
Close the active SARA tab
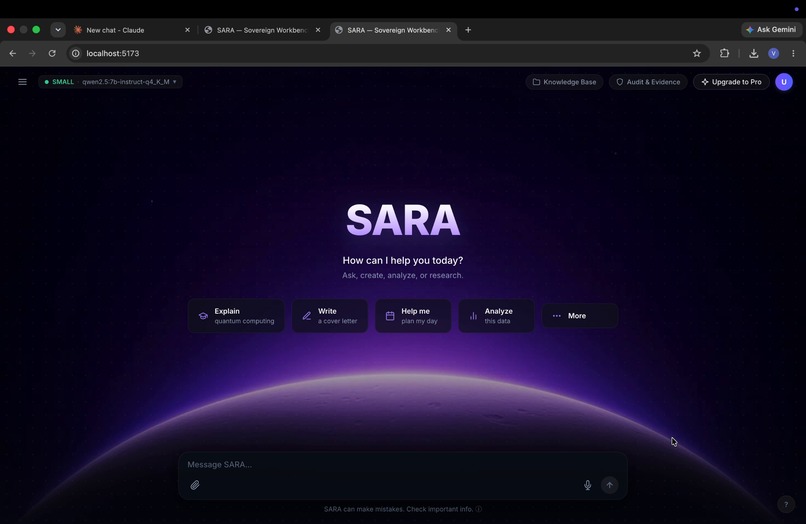click(449, 30)
